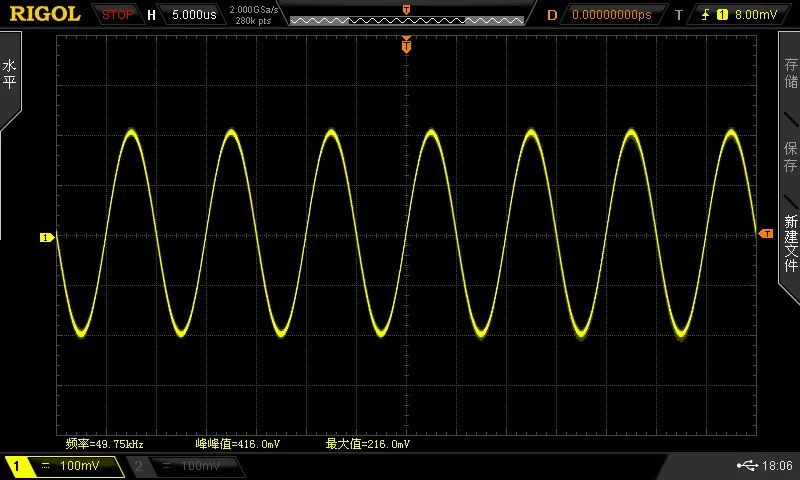Open the 水平 horizontal side tab
Viewport: 800px width, 480px height.
point(10,74)
